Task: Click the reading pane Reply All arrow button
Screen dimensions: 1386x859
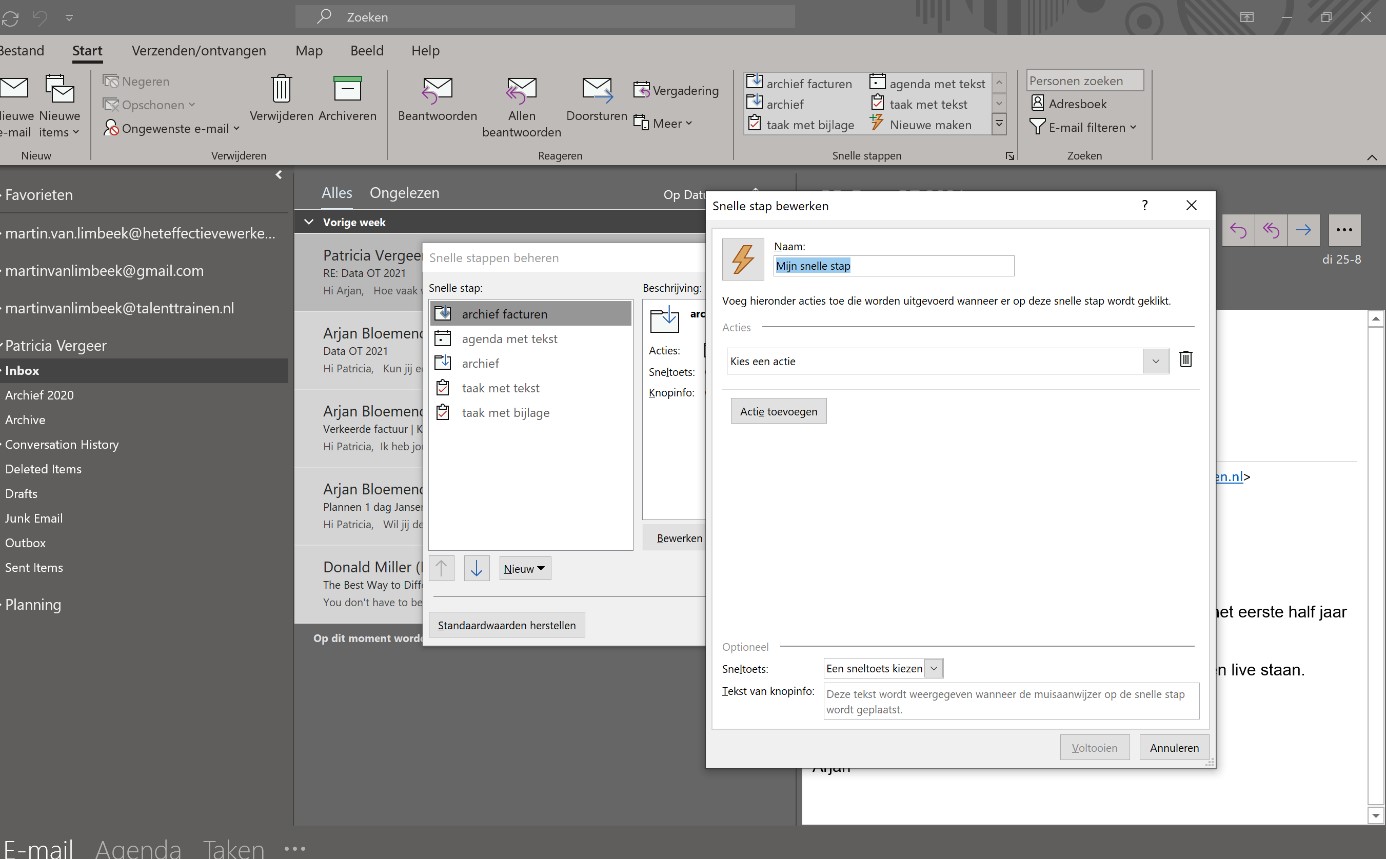Action: 1271,230
